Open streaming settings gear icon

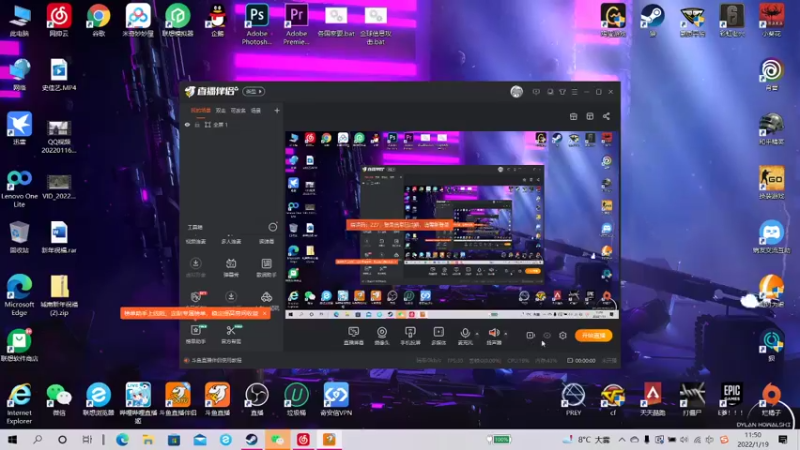coord(563,335)
